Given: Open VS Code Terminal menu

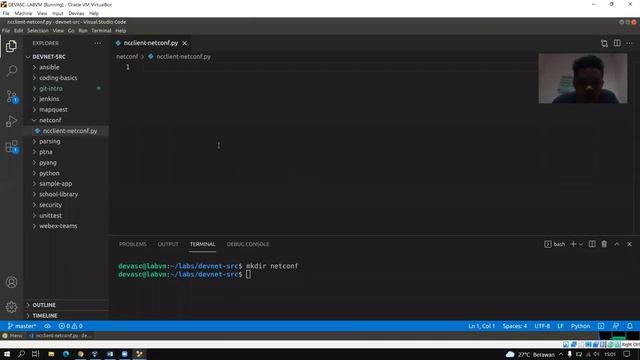Looking at the screenshot, I should click(101, 31).
